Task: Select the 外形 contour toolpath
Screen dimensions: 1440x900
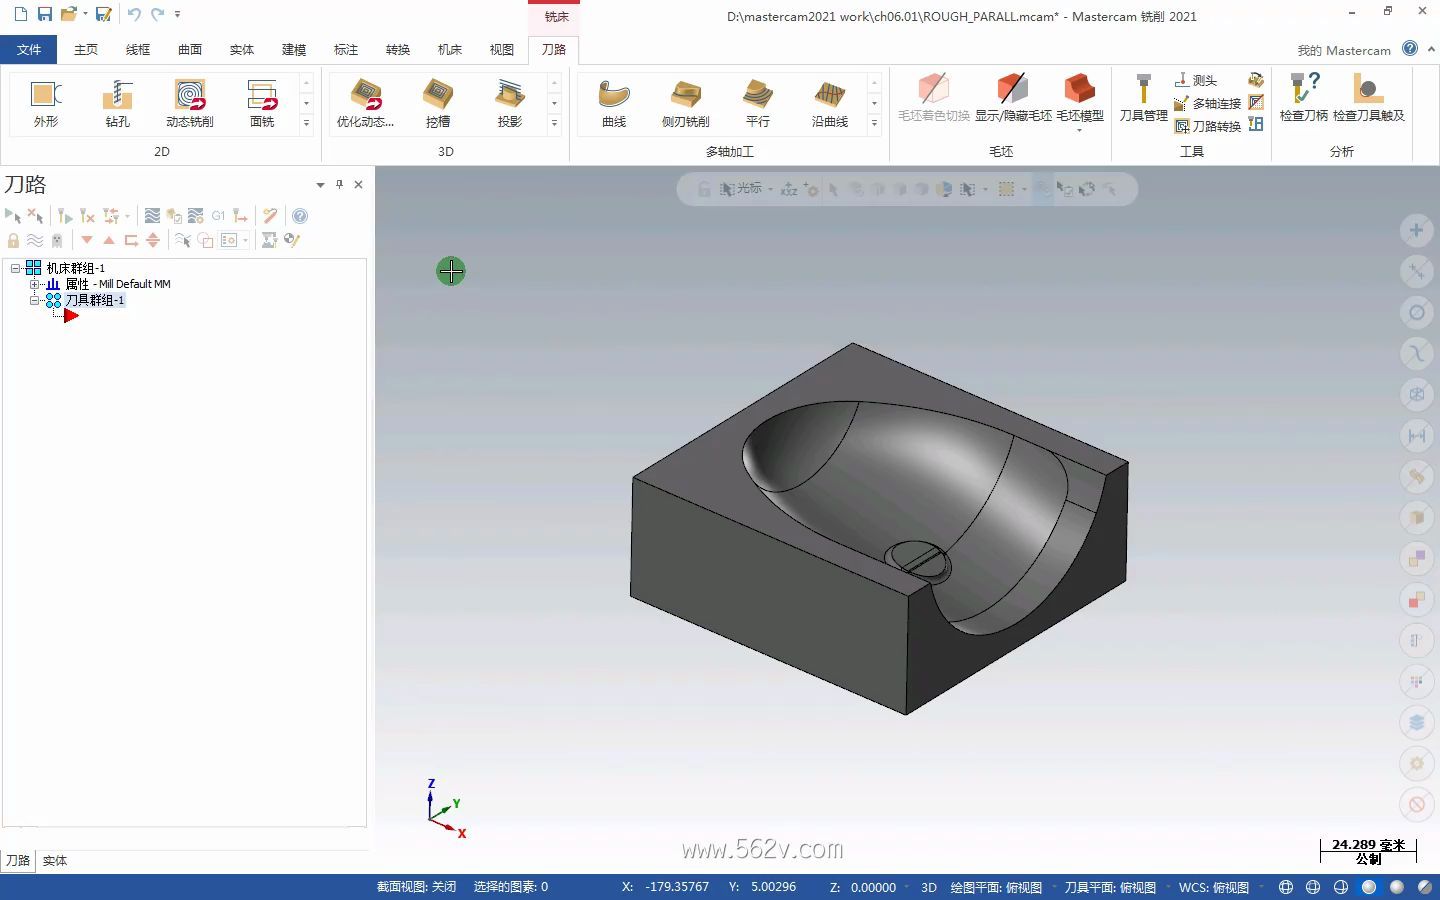Action: (46, 104)
